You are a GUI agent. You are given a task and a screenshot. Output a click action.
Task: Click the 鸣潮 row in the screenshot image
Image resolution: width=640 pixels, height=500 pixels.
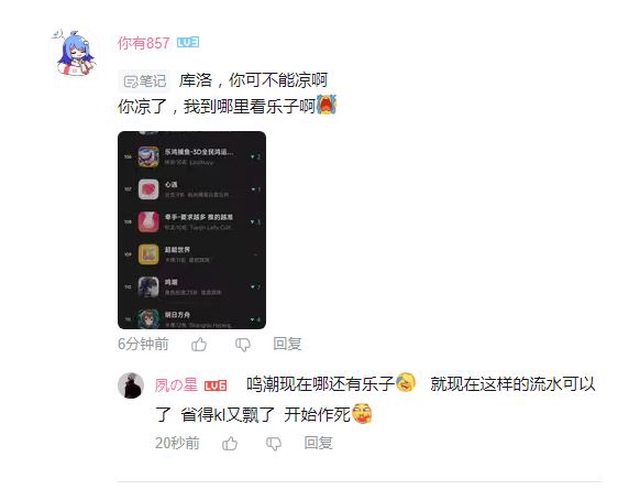192,287
